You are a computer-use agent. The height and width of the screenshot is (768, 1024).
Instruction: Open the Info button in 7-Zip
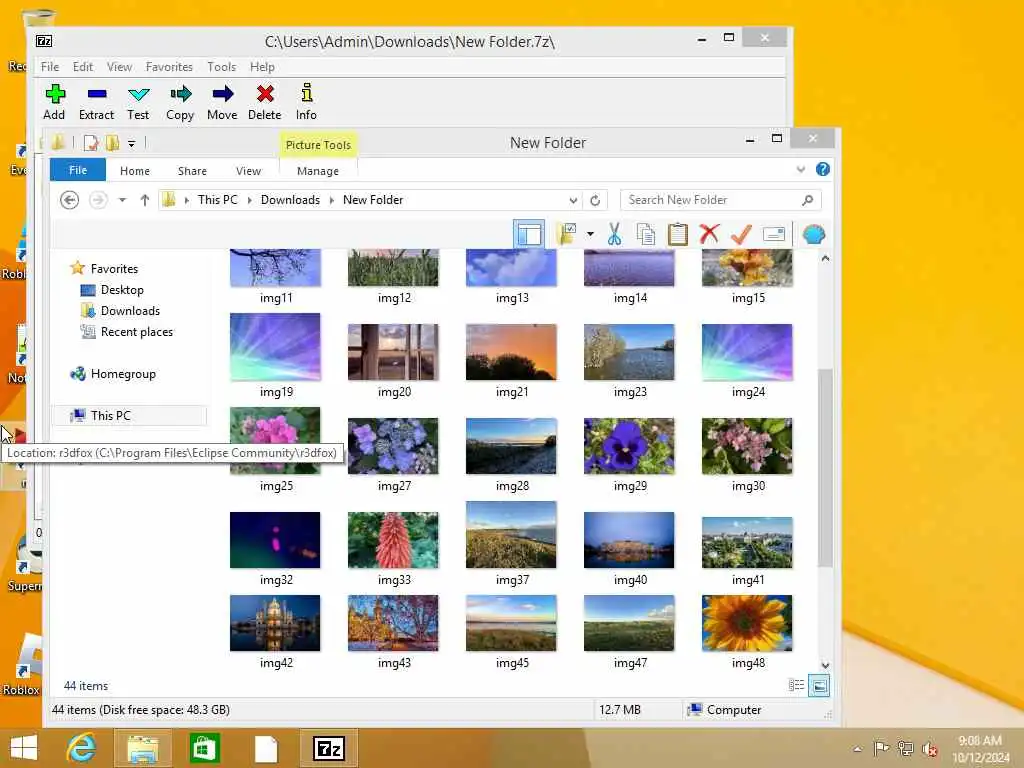[x=306, y=102]
